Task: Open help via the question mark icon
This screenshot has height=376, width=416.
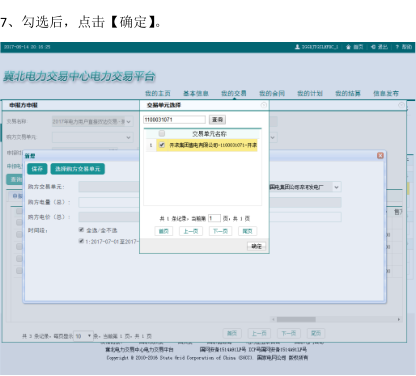Action: 397,47
